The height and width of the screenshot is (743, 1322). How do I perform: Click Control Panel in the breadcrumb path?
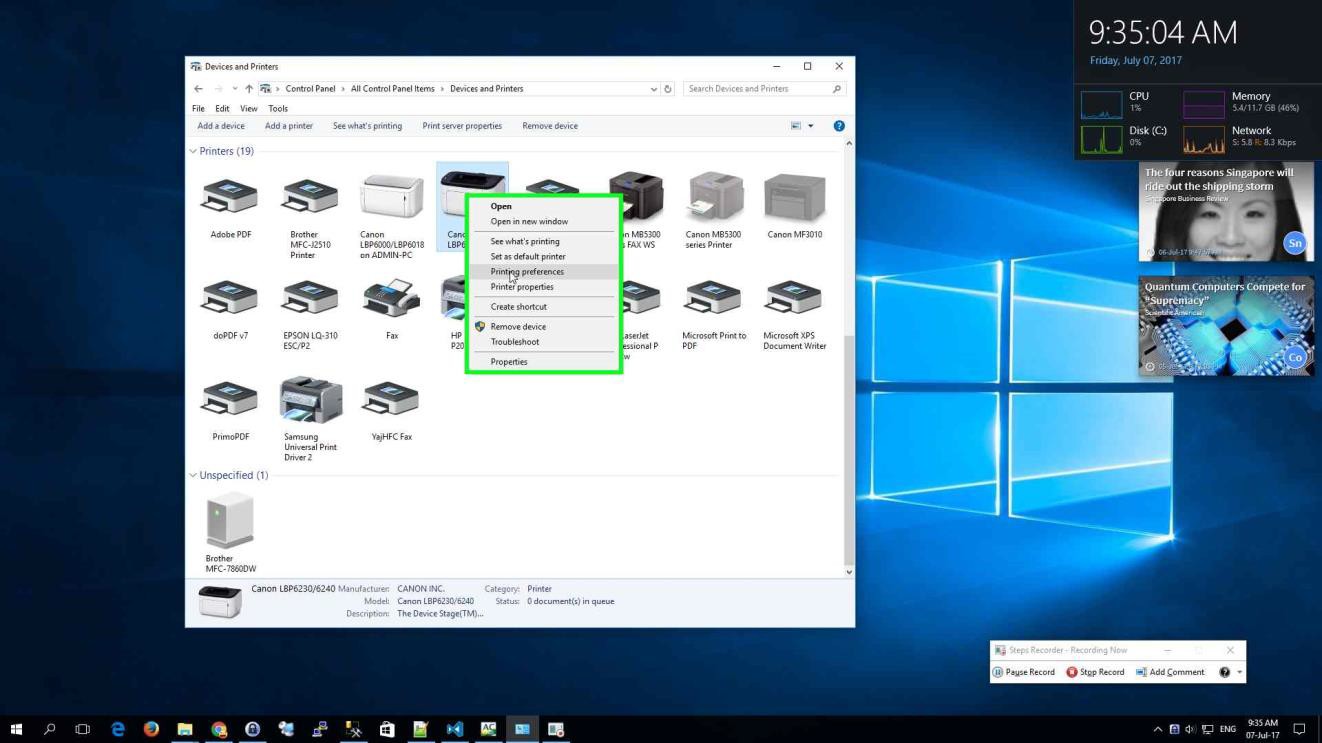click(310, 89)
